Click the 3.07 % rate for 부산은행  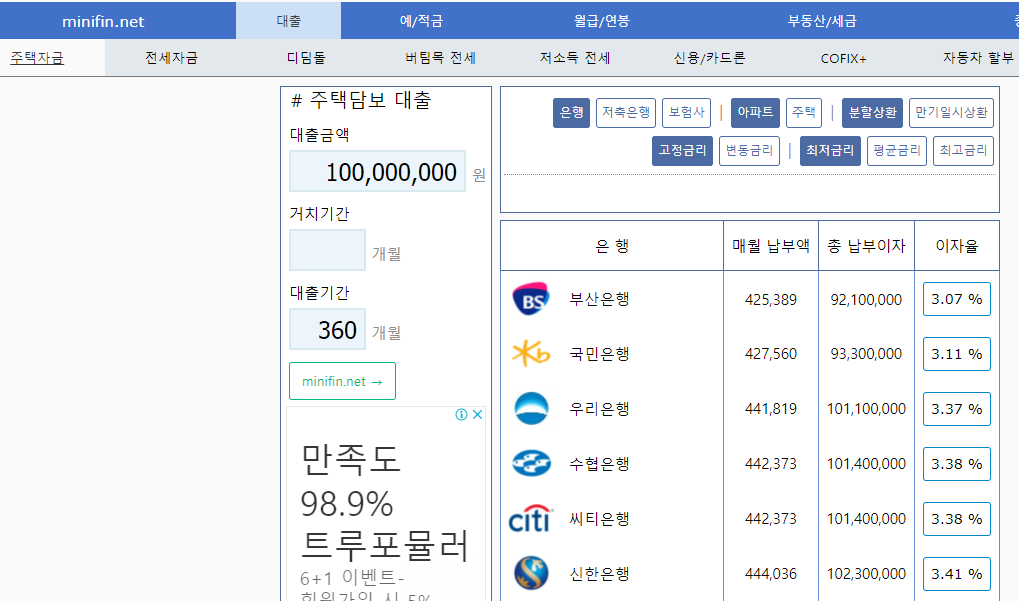pos(957,299)
